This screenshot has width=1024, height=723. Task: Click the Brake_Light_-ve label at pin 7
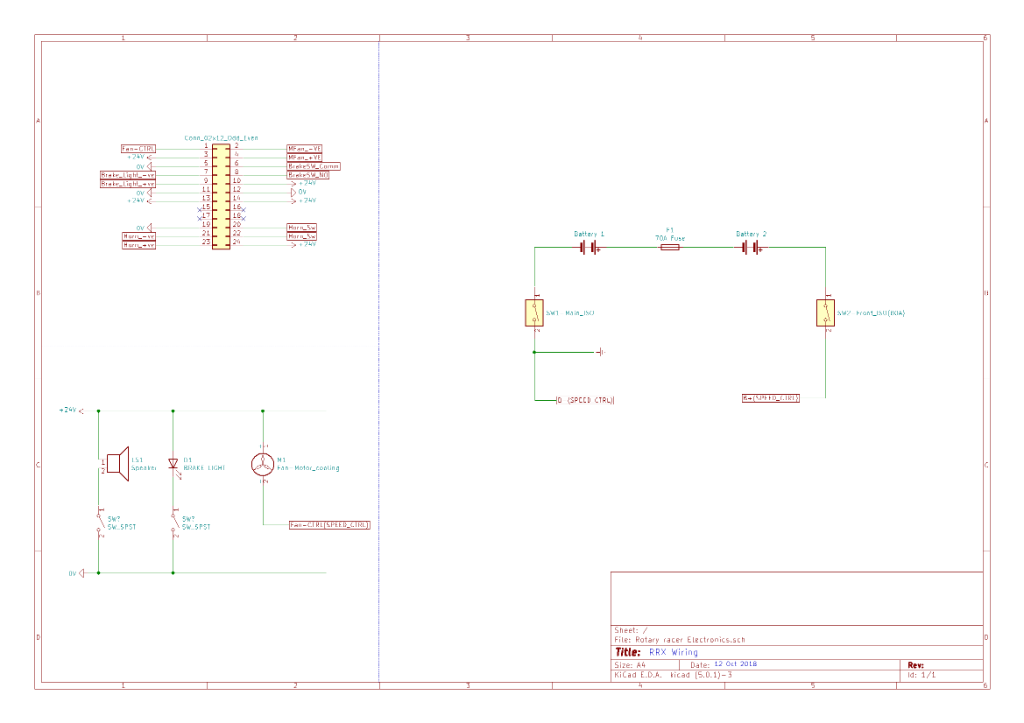click(128, 175)
